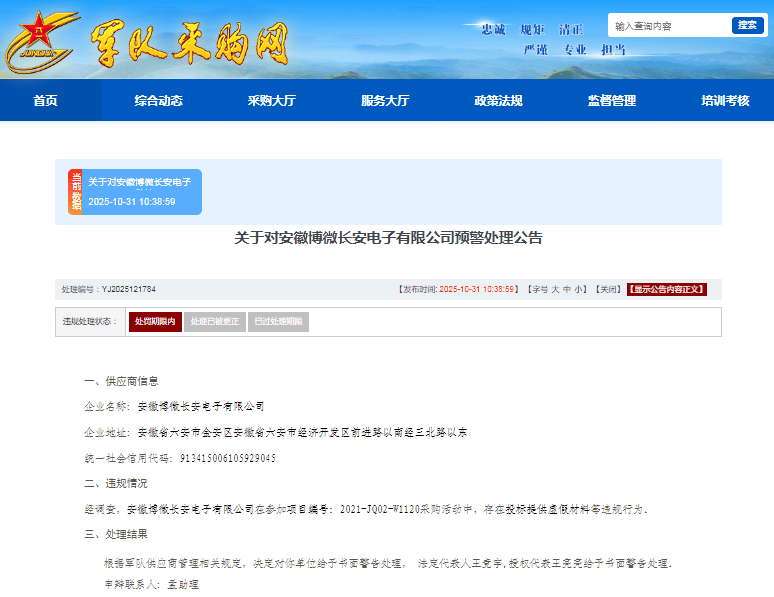The image size is (774, 597).
Task: Open the 政策法规 navigation menu
Action: [498, 100]
